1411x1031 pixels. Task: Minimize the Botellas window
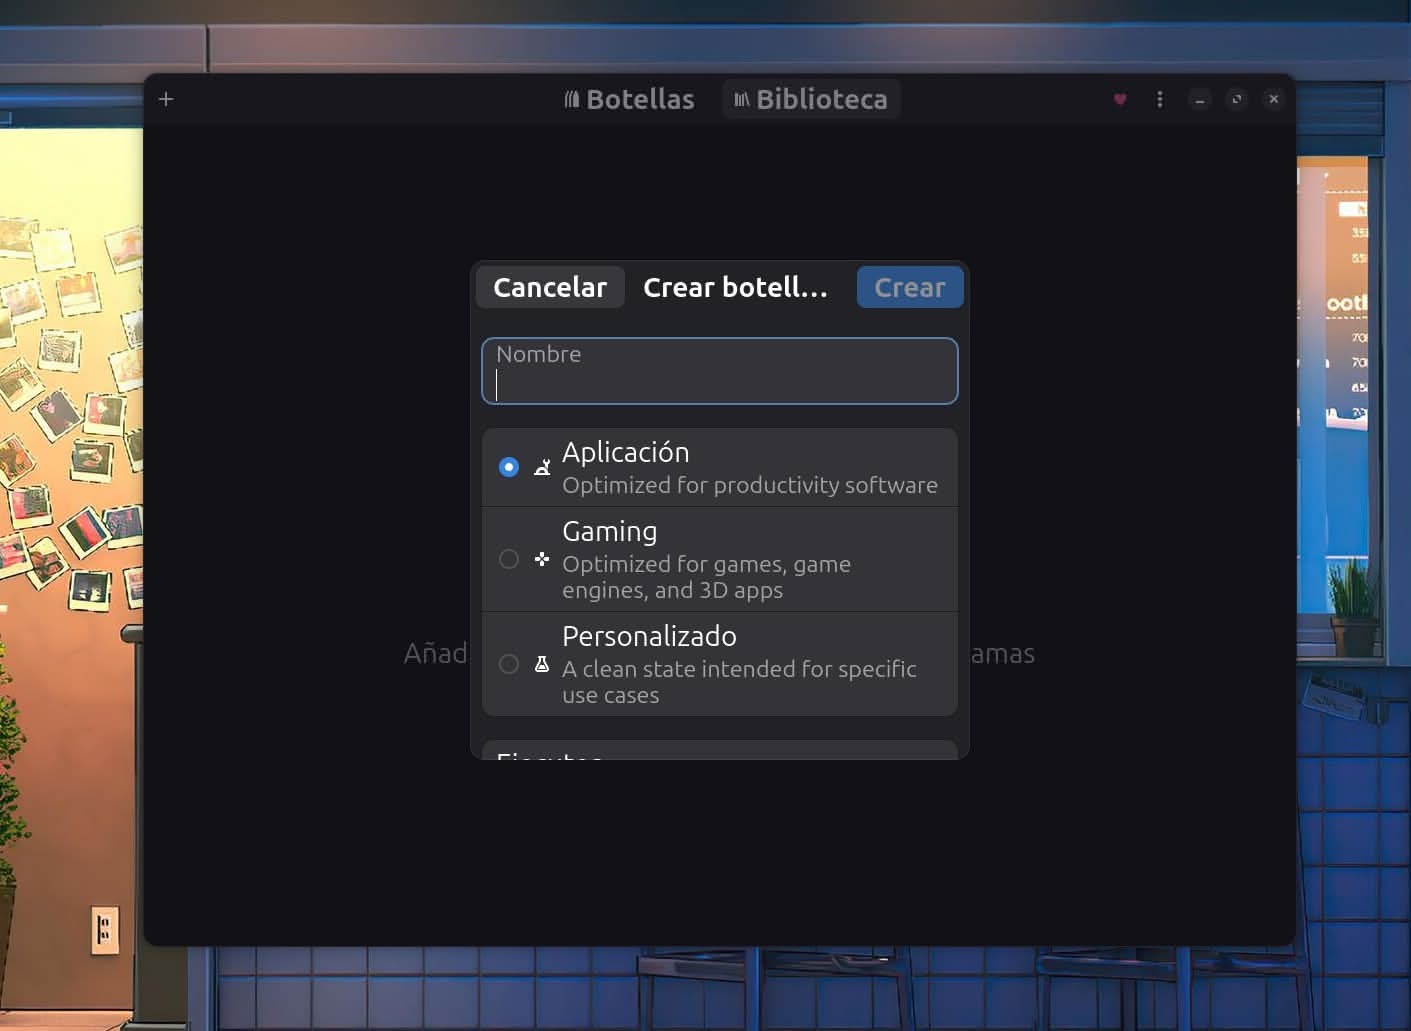click(1199, 99)
